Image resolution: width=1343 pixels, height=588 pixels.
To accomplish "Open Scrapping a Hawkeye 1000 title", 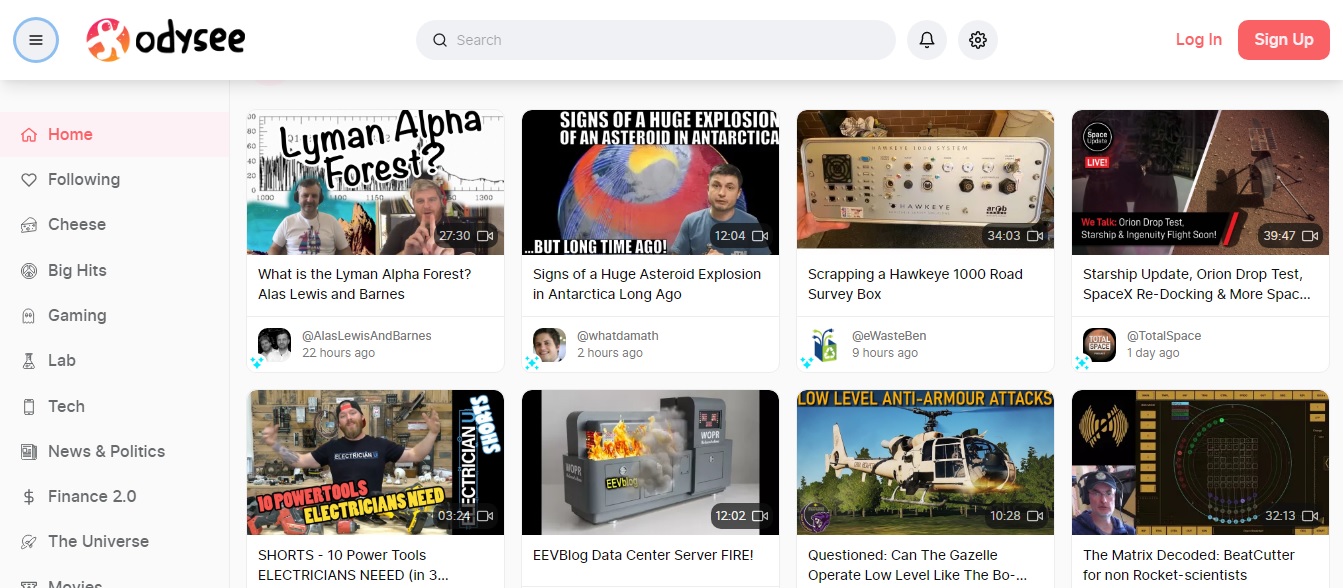I will coord(915,284).
